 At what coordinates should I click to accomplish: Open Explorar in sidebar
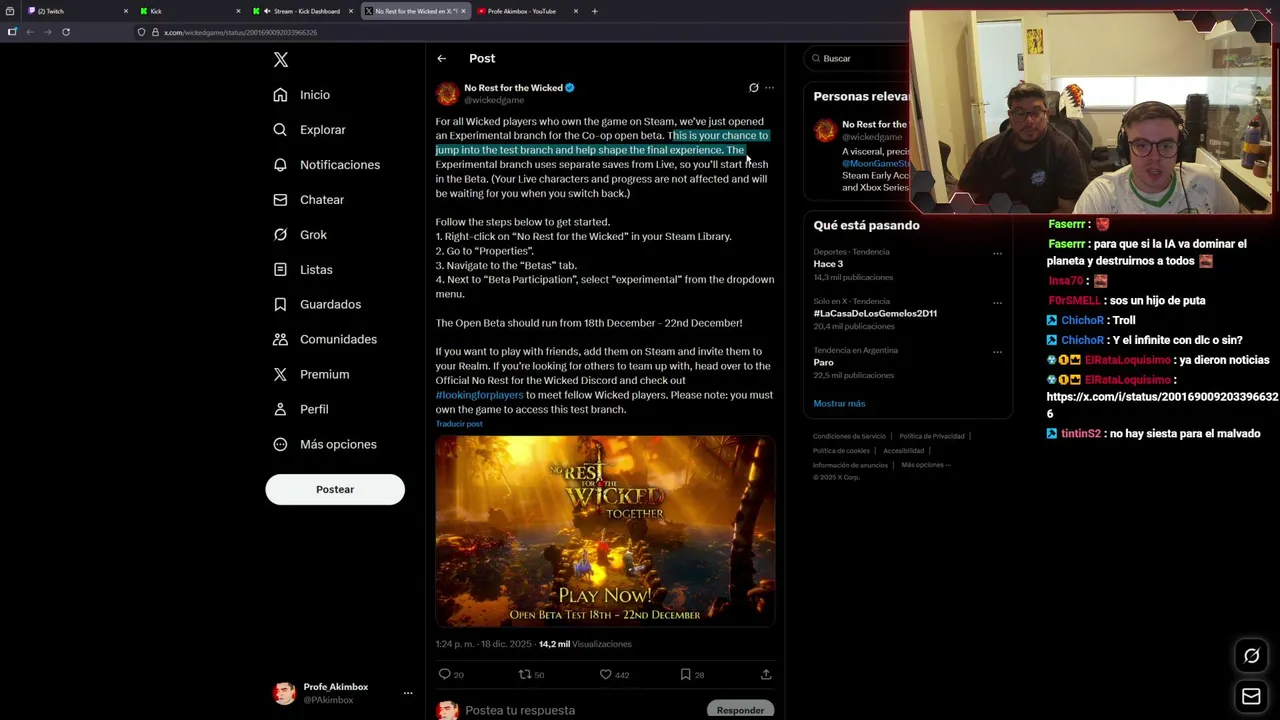(309, 130)
